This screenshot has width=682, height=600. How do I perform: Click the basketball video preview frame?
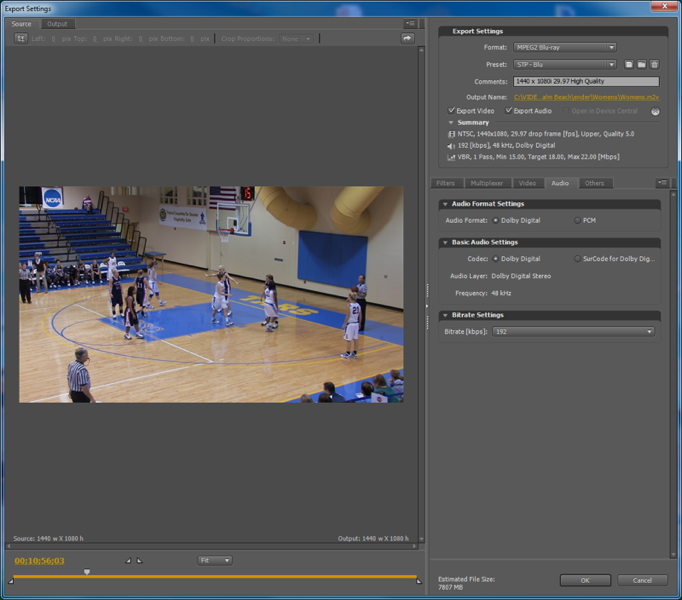click(211, 295)
